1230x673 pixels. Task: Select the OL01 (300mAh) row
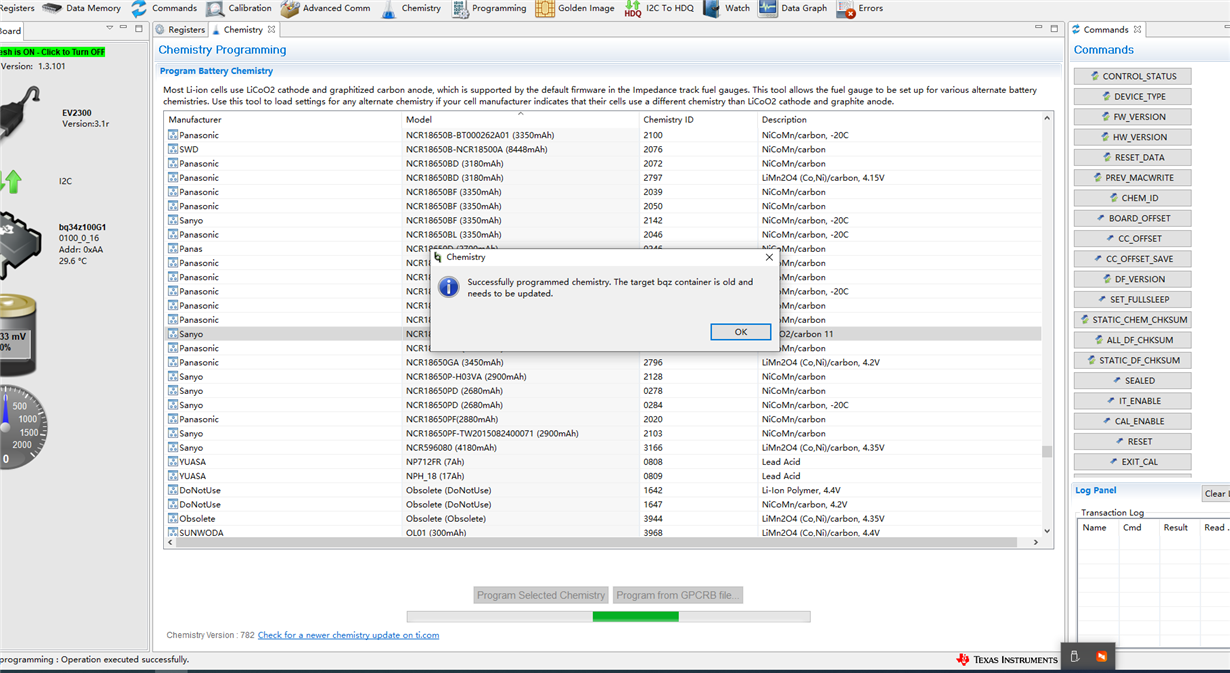(603, 533)
